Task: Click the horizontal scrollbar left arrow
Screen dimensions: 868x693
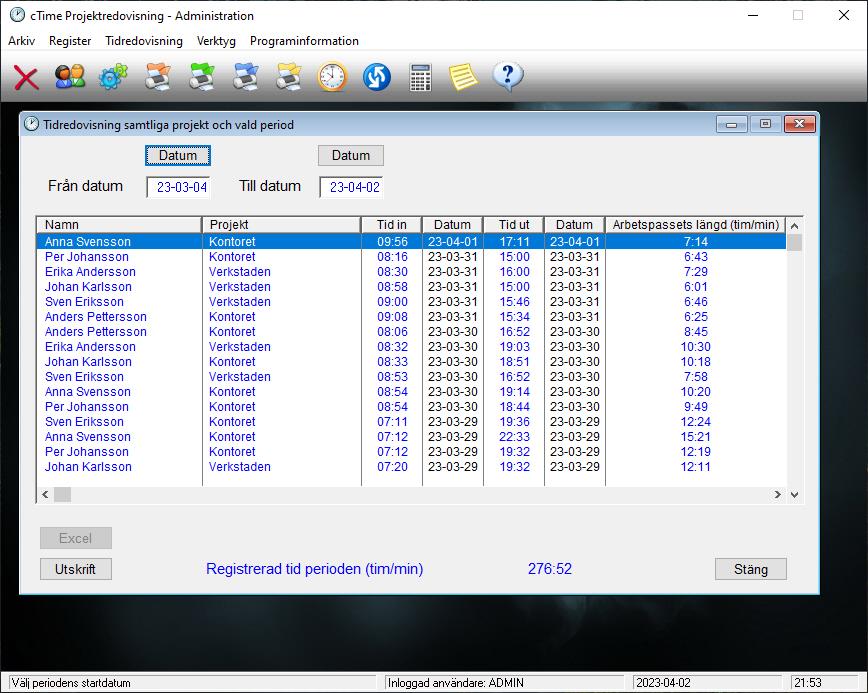Action: point(45,494)
